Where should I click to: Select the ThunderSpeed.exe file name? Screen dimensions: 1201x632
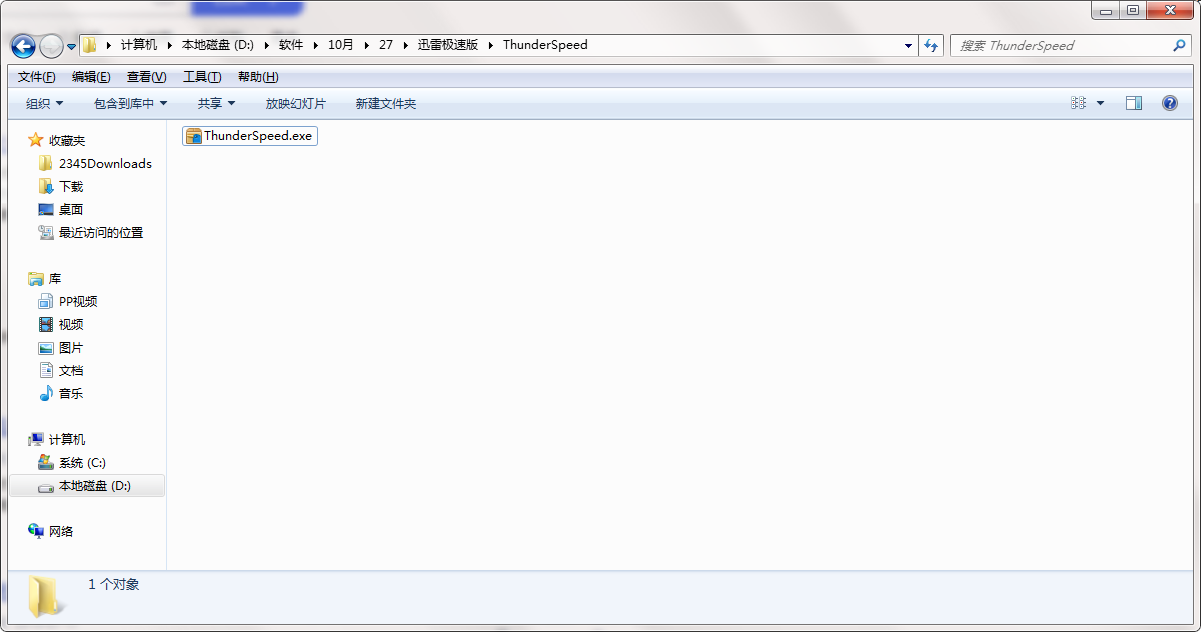point(258,136)
